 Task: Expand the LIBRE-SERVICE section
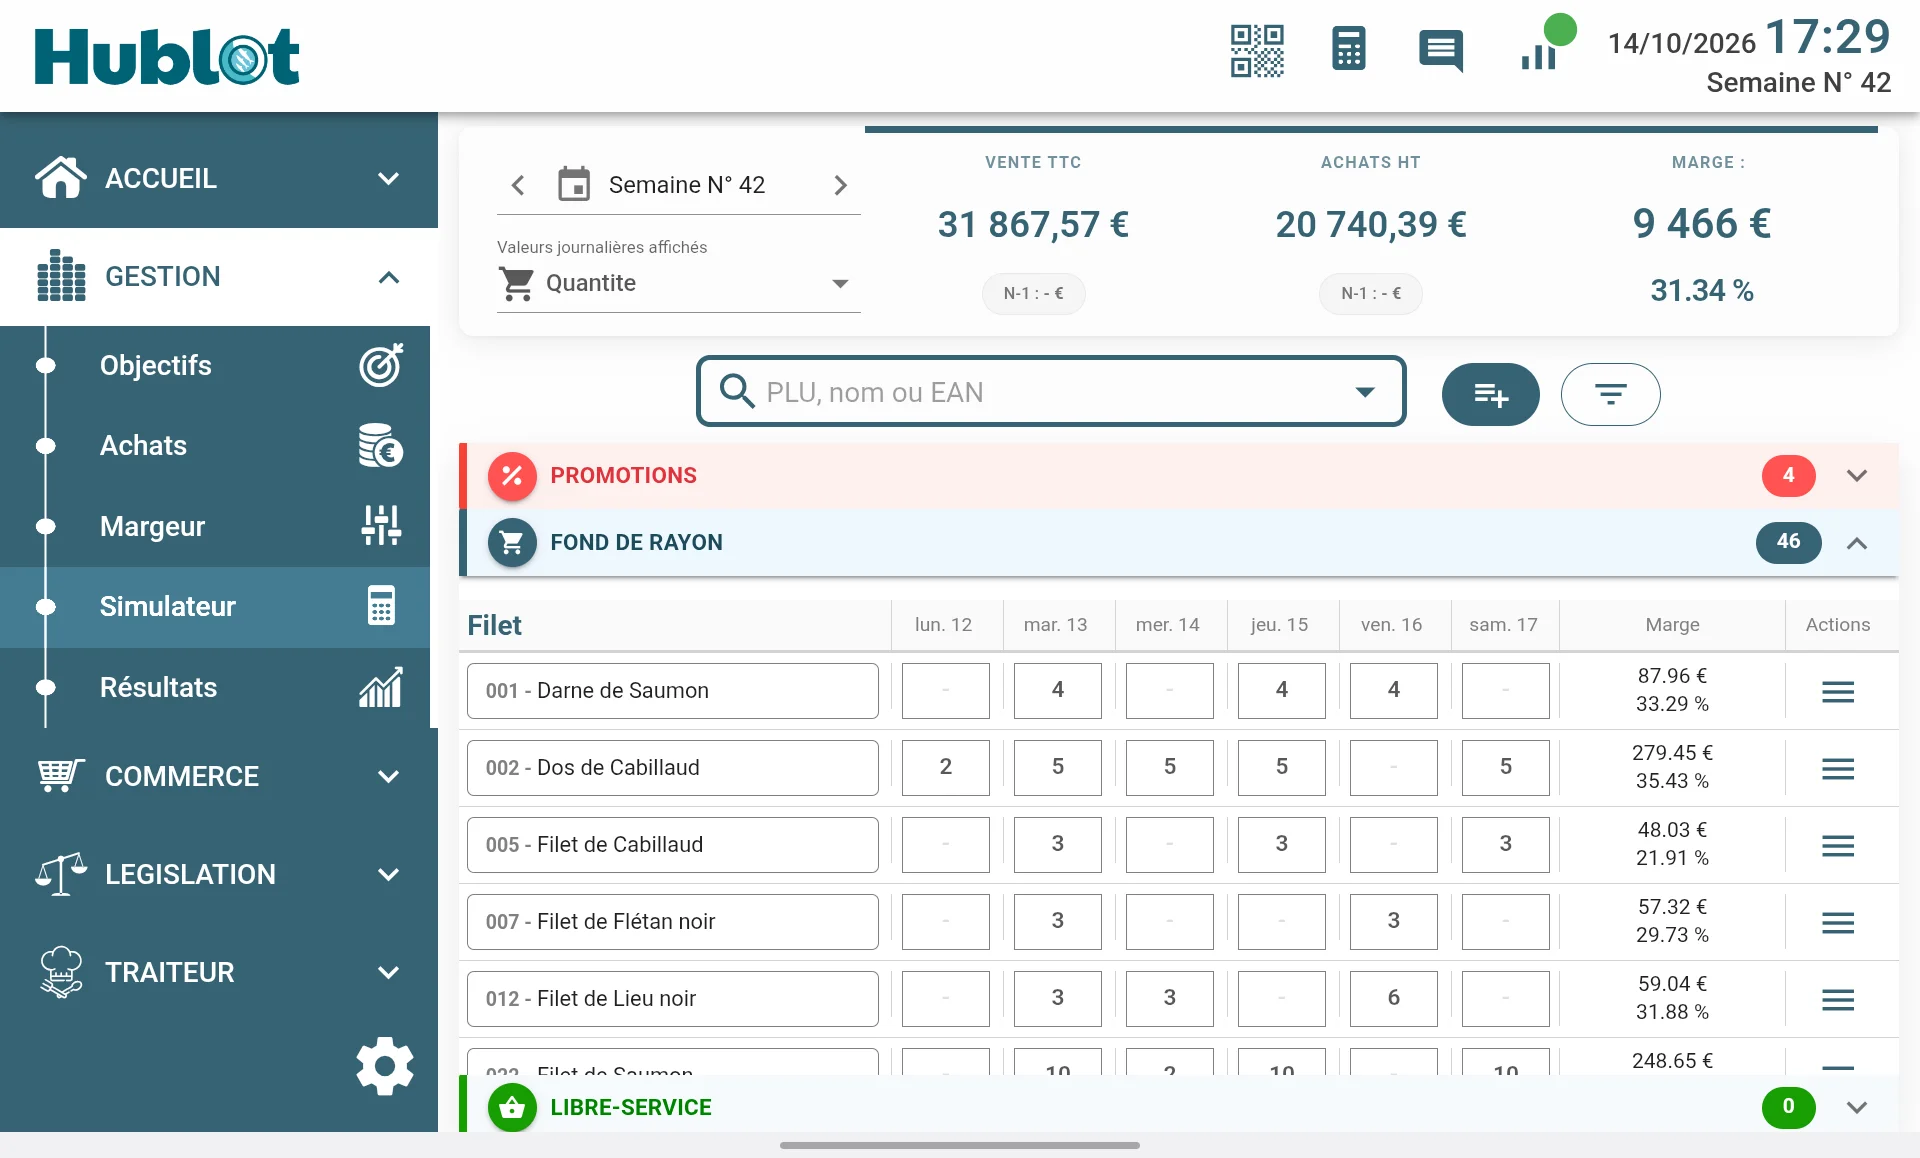click(x=1178, y=1106)
